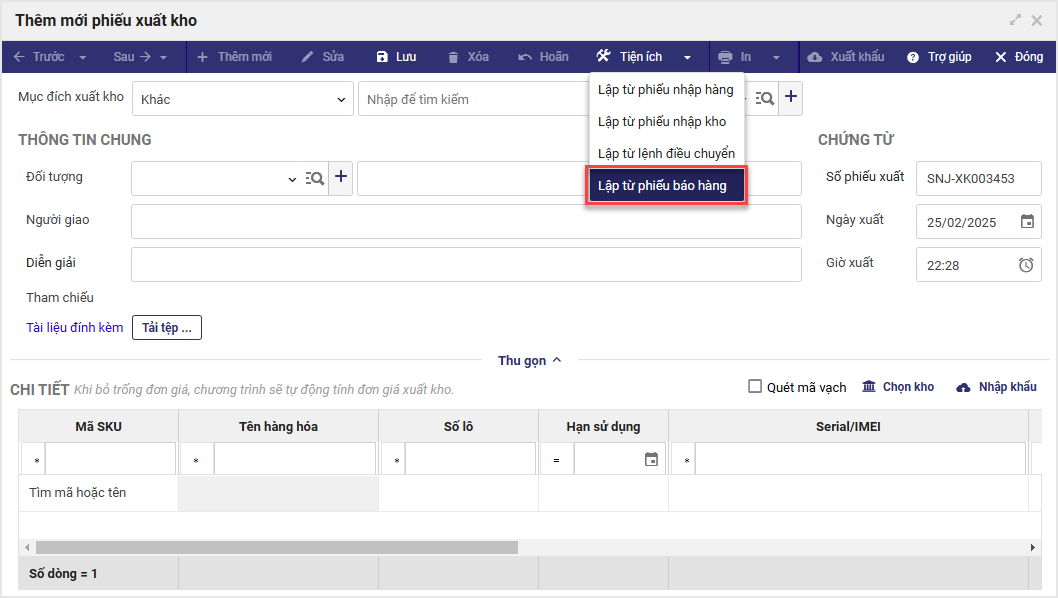Click the scrollbar right arrow
The image size is (1058, 598).
1032,547
